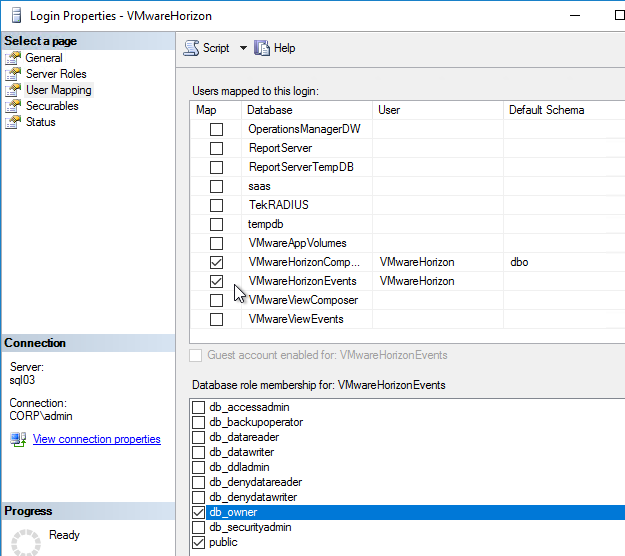Tick the saas database checkbox
This screenshot has height=556, width=625.
pyautogui.click(x=216, y=186)
